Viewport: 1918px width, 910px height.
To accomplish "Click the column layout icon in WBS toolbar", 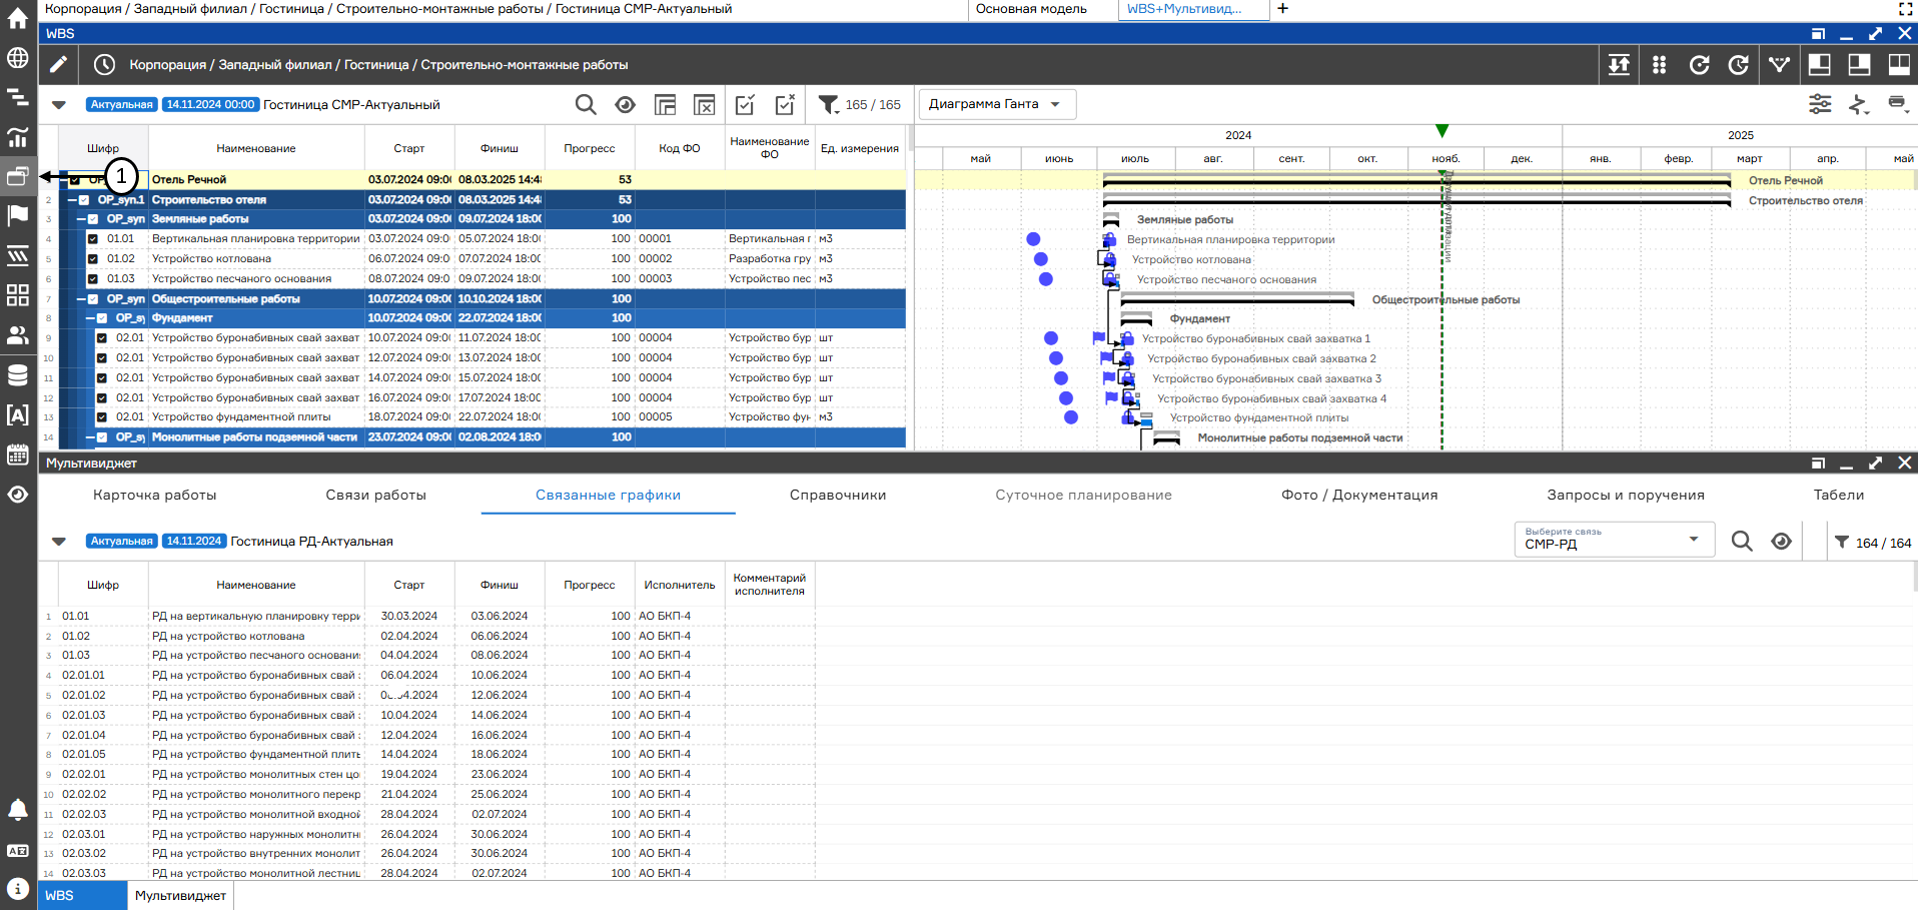I will pyautogui.click(x=665, y=104).
